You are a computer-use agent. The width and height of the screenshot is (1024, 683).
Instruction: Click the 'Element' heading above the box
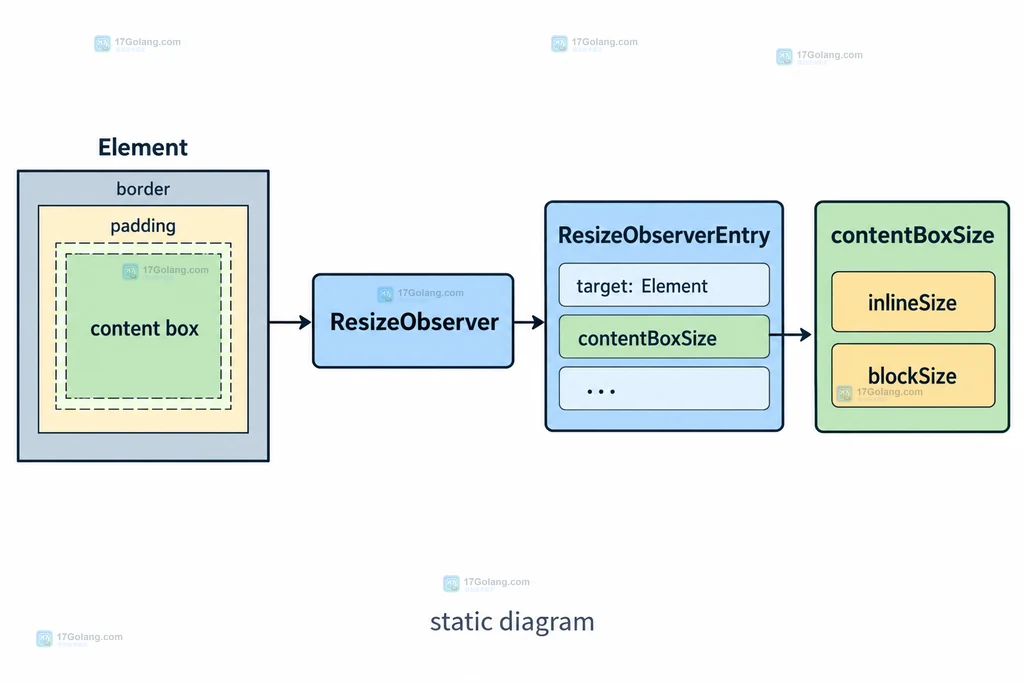pos(142,148)
